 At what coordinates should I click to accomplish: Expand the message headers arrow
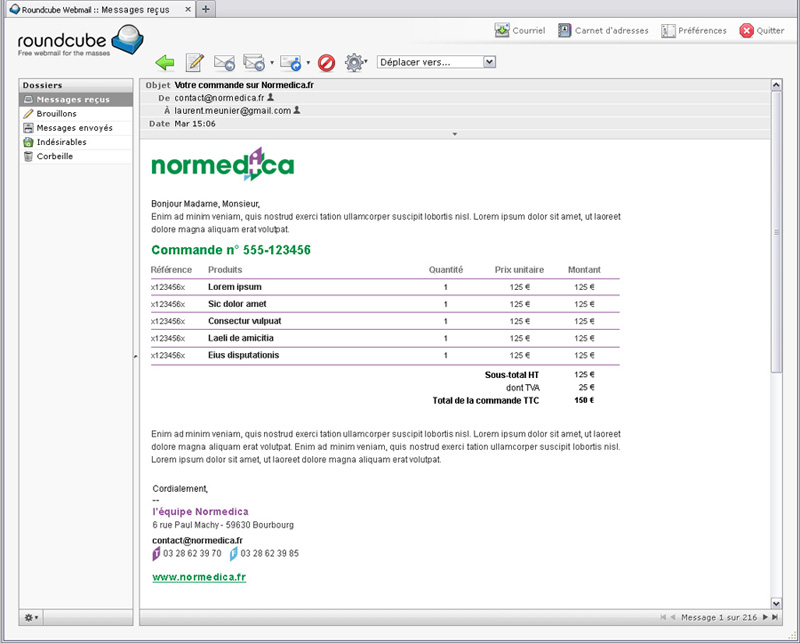[455, 134]
